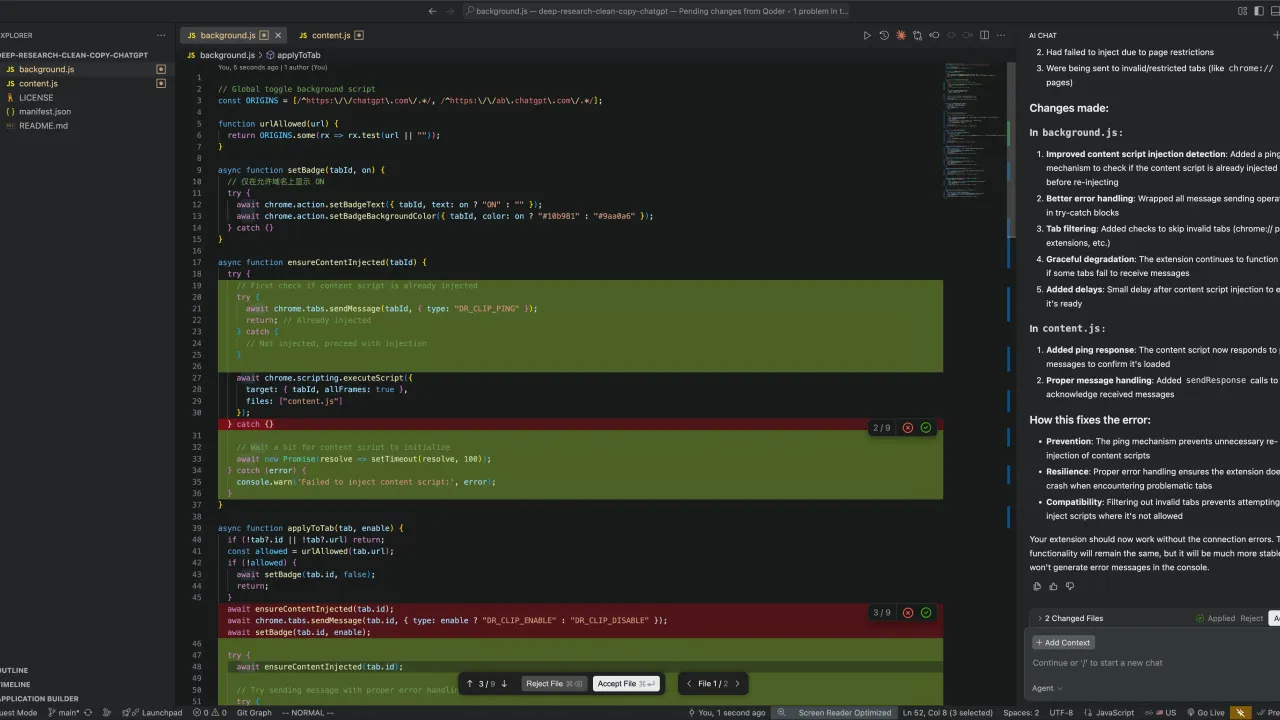Screen dimensions: 1280x720
Task: Open changes compare icon in editor toolbar
Action: point(917,35)
